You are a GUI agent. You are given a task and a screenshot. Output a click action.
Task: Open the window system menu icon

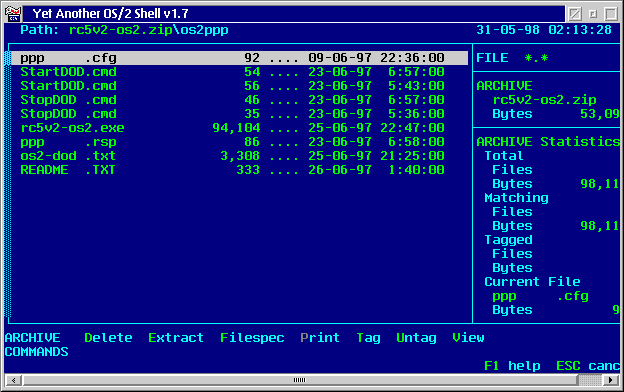(x=13, y=14)
